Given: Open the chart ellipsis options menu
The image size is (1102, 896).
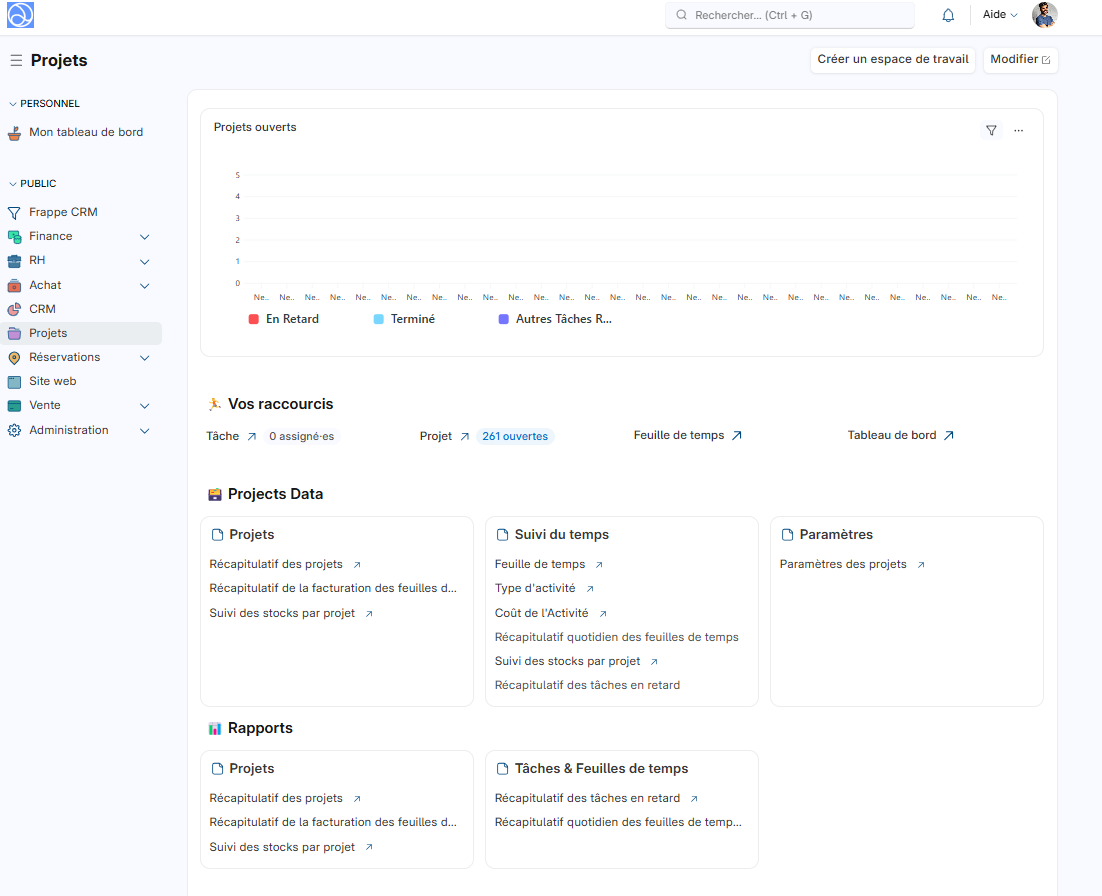Looking at the screenshot, I should [x=1018, y=130].
